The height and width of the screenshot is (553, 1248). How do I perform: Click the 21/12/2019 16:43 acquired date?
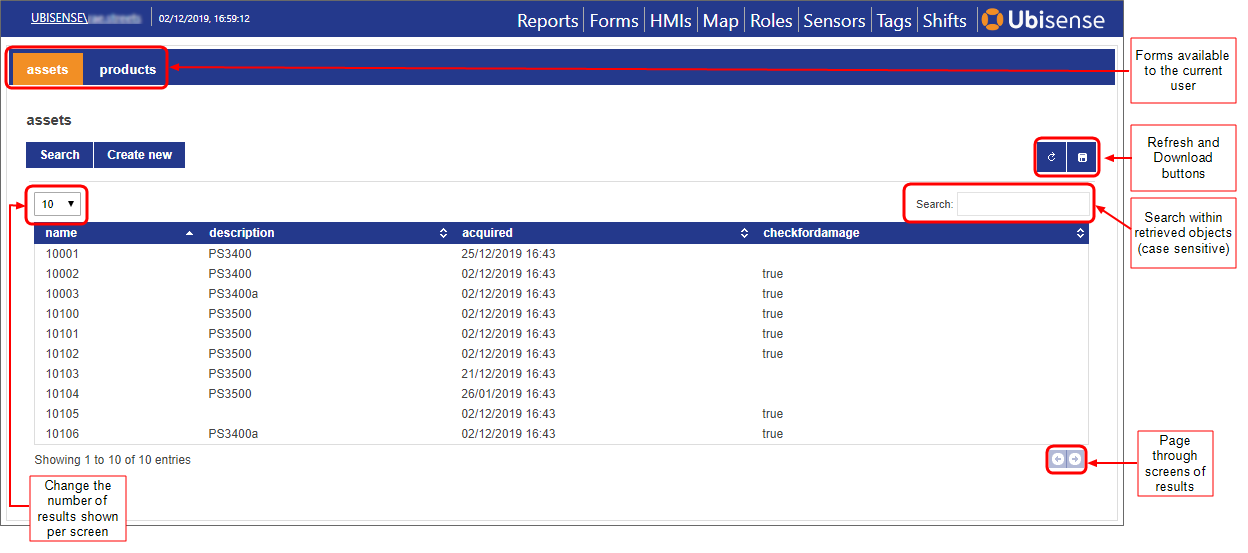tap(508, 374)
